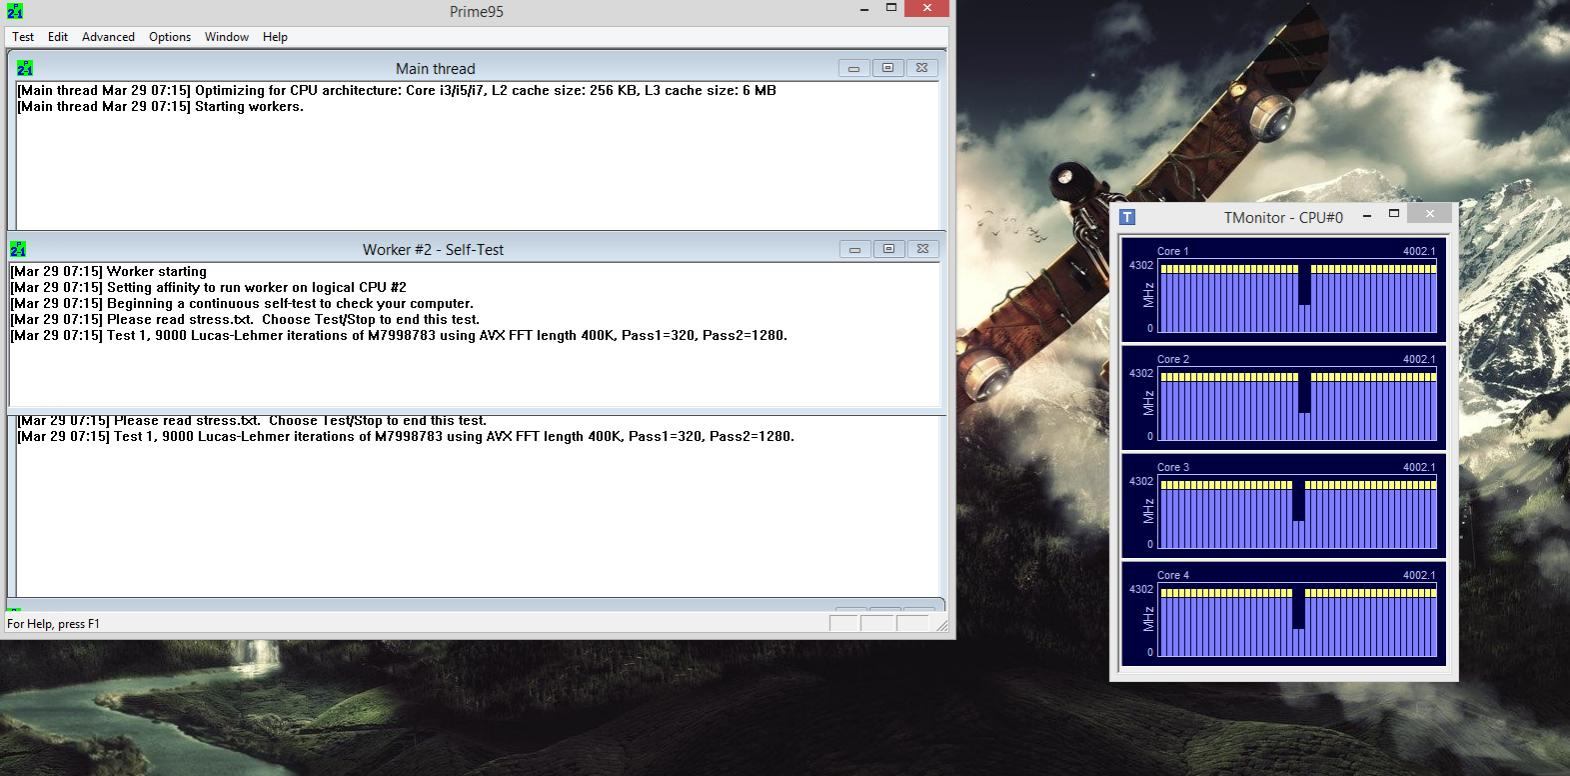Minimize the TMonitor window

click(x=1366, y=215)
